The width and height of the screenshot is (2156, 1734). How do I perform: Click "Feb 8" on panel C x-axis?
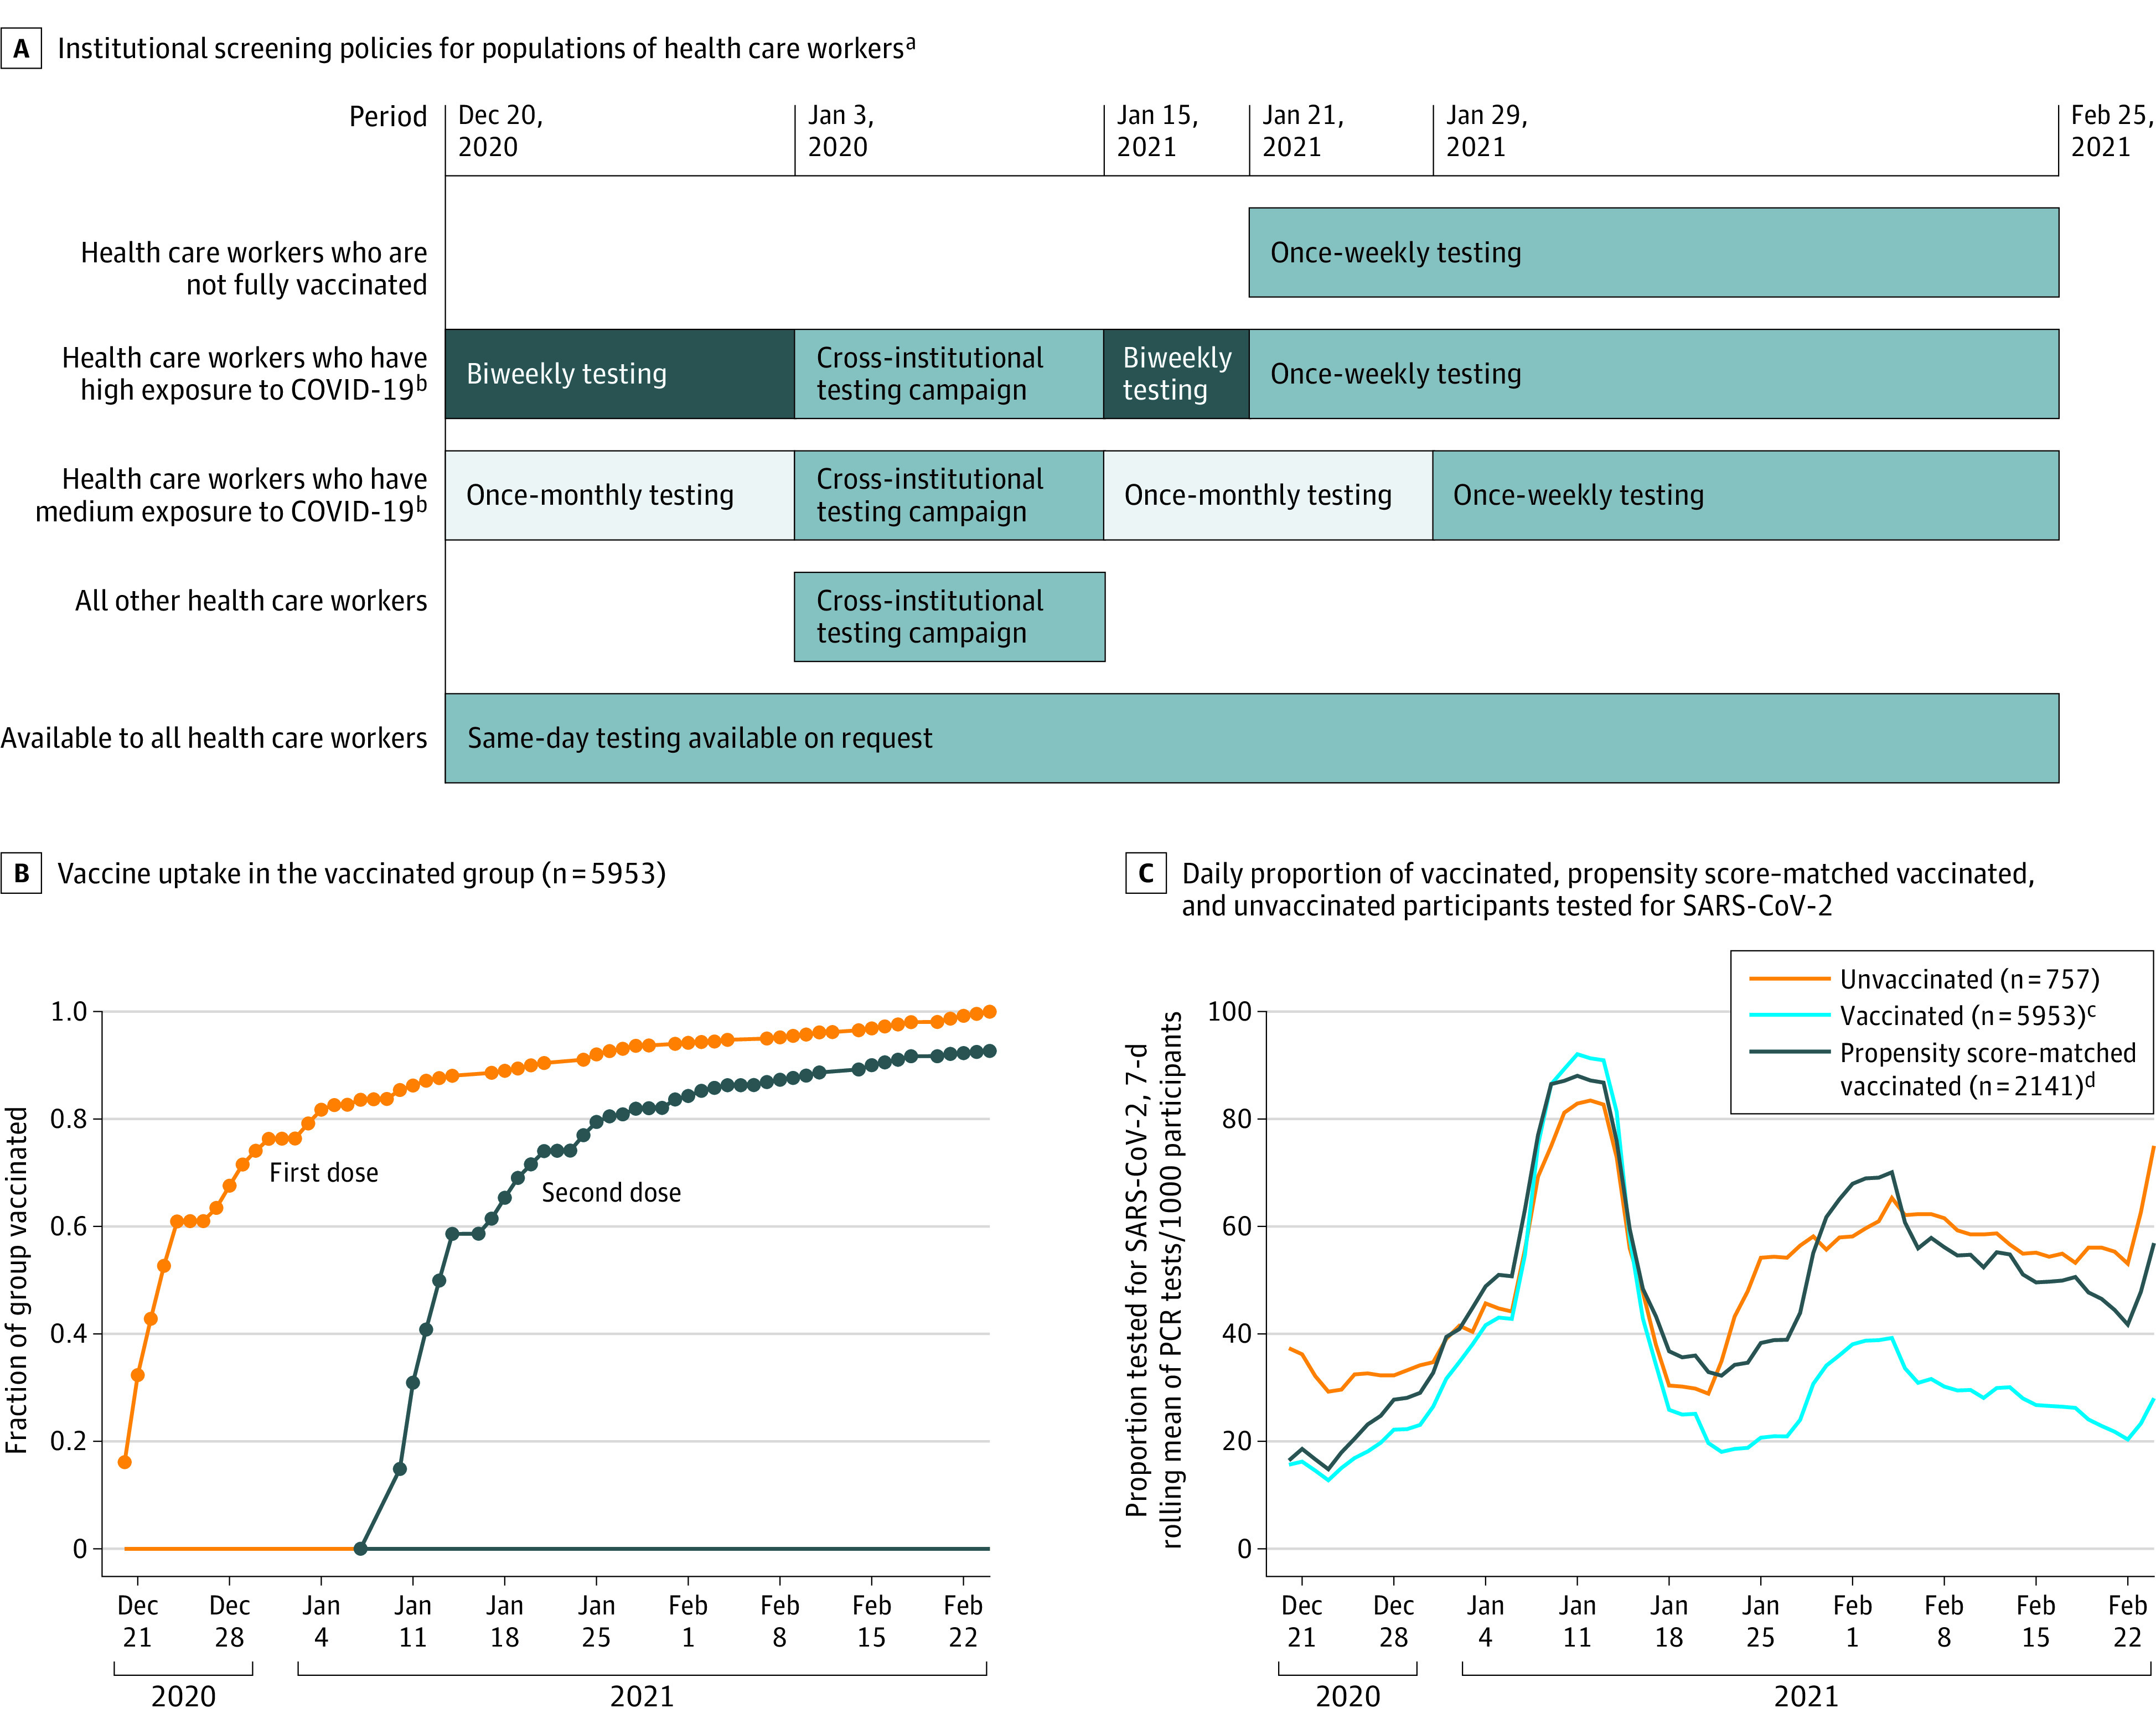pos(1944,1621)
